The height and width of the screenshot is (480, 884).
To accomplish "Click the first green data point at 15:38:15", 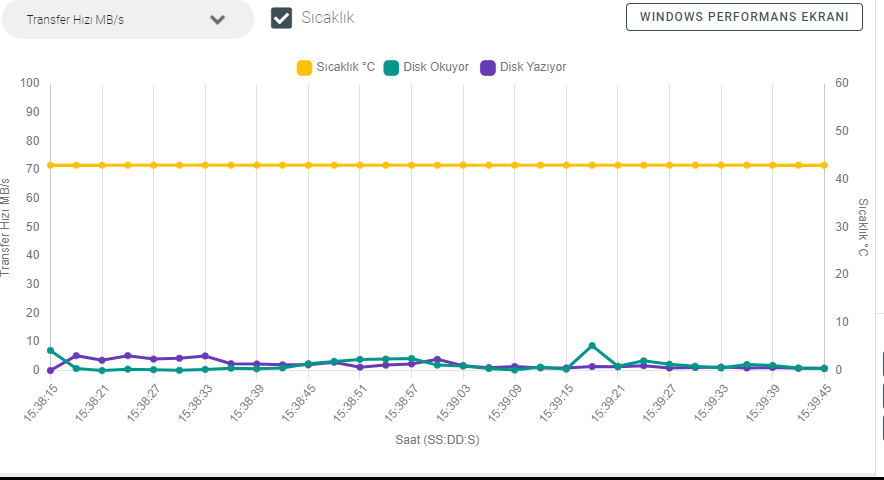I will 50,351.
